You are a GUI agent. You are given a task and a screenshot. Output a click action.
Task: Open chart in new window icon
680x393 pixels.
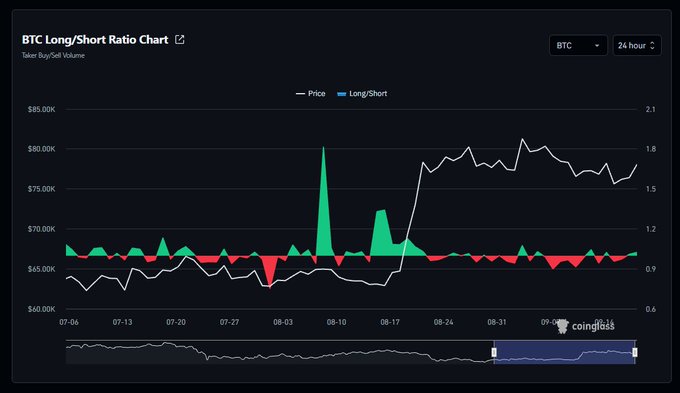pyautogui.click(x=180, y=40)
